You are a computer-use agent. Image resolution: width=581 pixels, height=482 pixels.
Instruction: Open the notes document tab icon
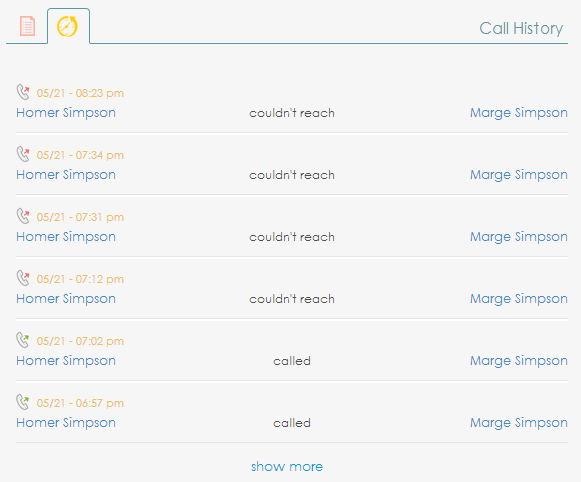pyautogui.click(x=27, y=26)
